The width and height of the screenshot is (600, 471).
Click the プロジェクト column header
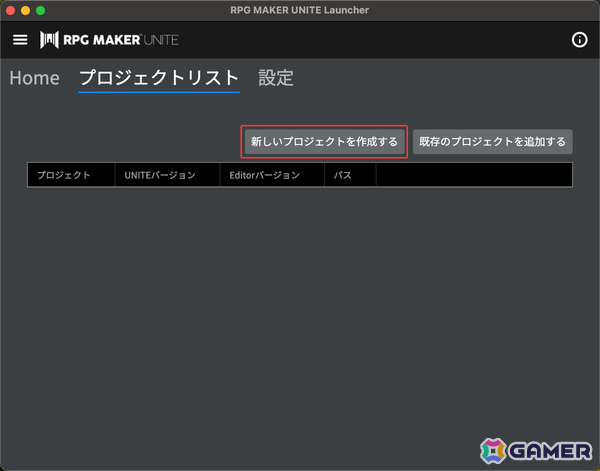[71, 175]
